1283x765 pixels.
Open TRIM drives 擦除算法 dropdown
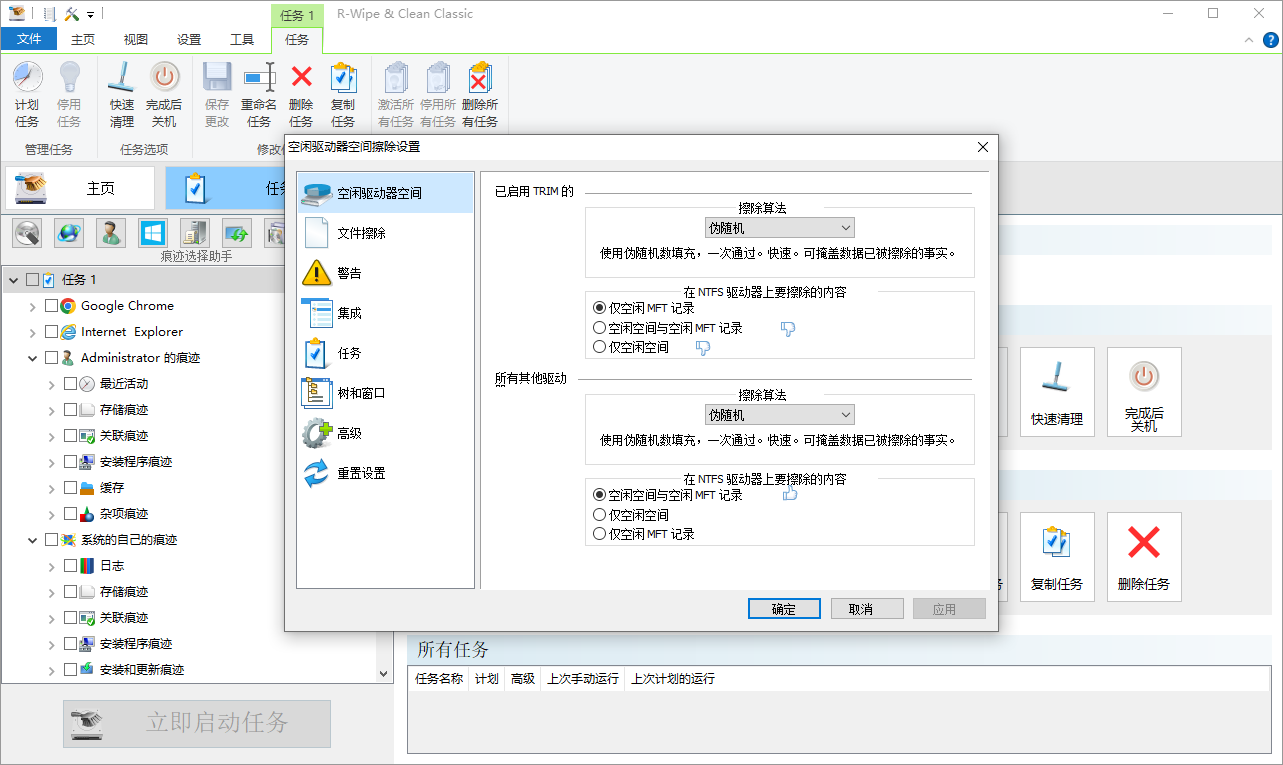pyautogui.click(x=779, y=228)
